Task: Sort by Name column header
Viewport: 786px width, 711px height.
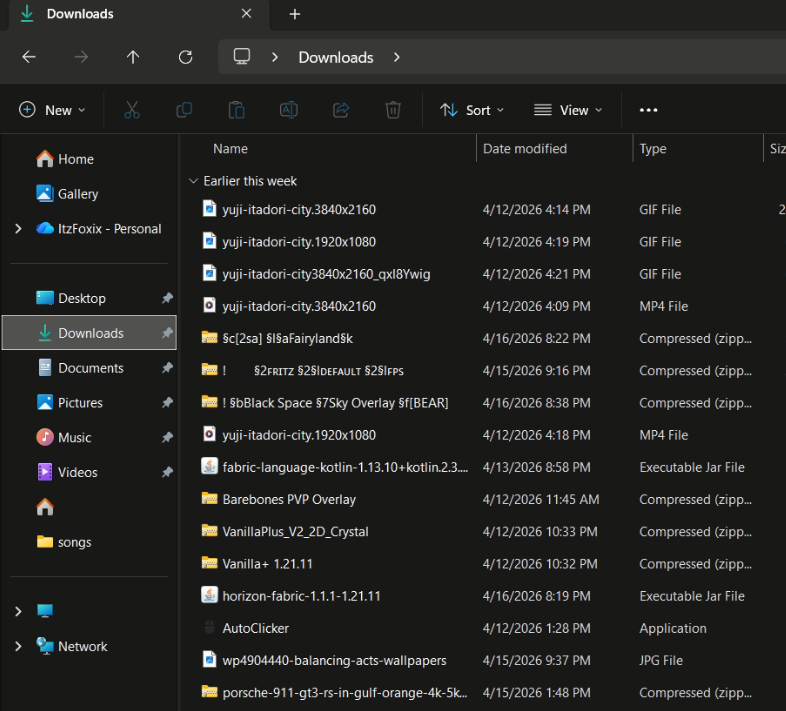Action: pos(230,148)
